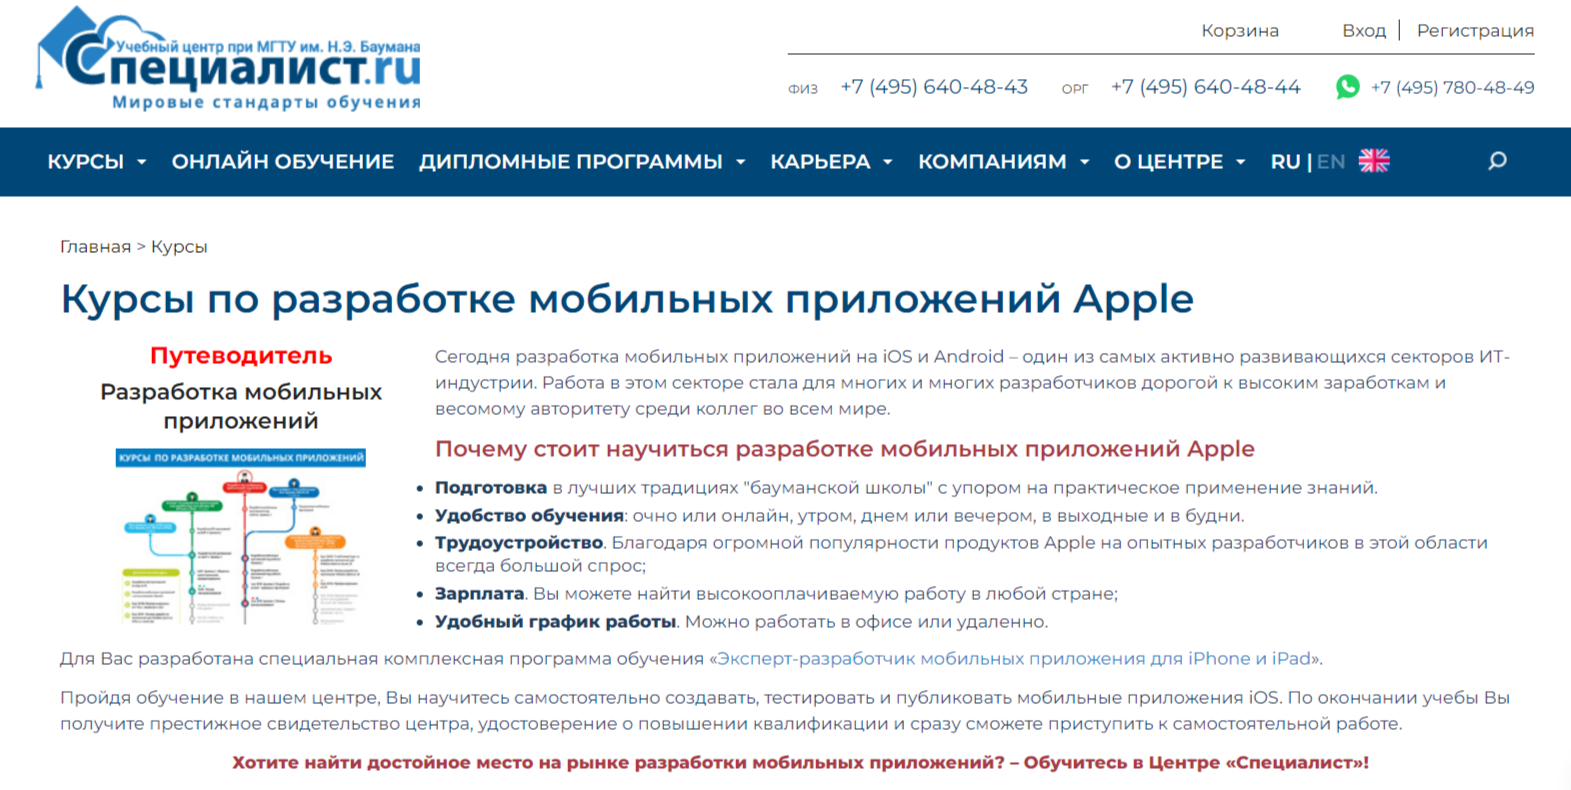Click the British flag icon
The width and height of the screenshot is (1571, 790).
coord(1374,161)
